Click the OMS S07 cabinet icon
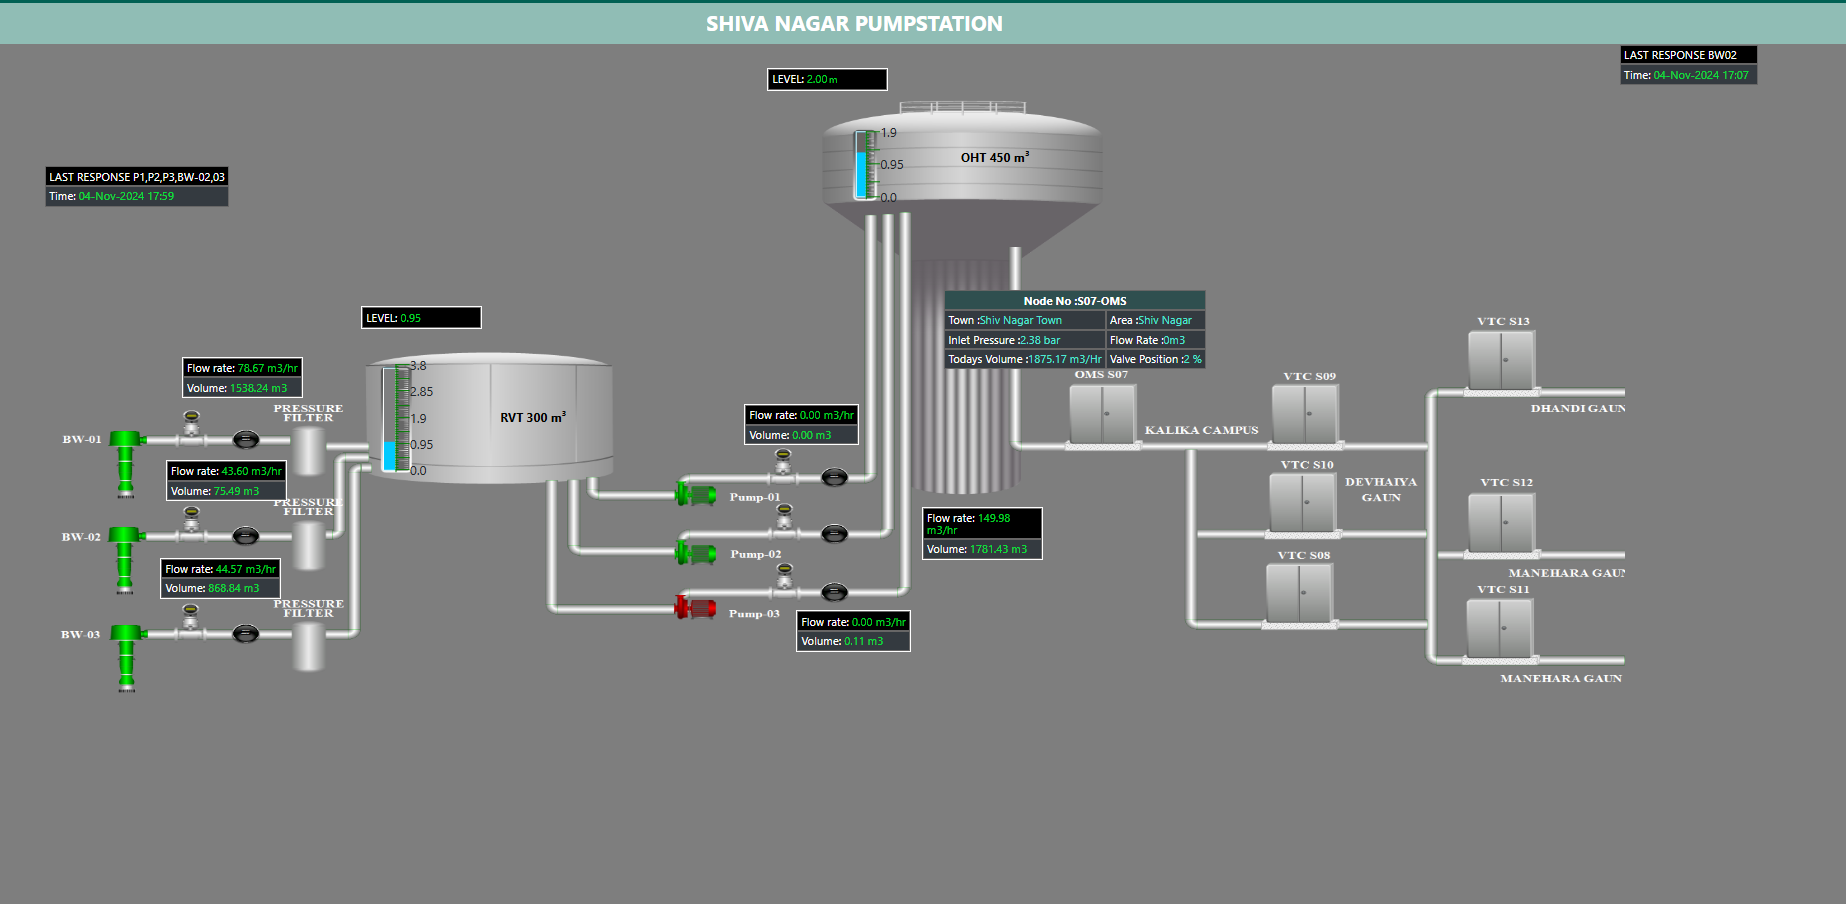This screenshot has width=1846, height=904. point(1102,414)
